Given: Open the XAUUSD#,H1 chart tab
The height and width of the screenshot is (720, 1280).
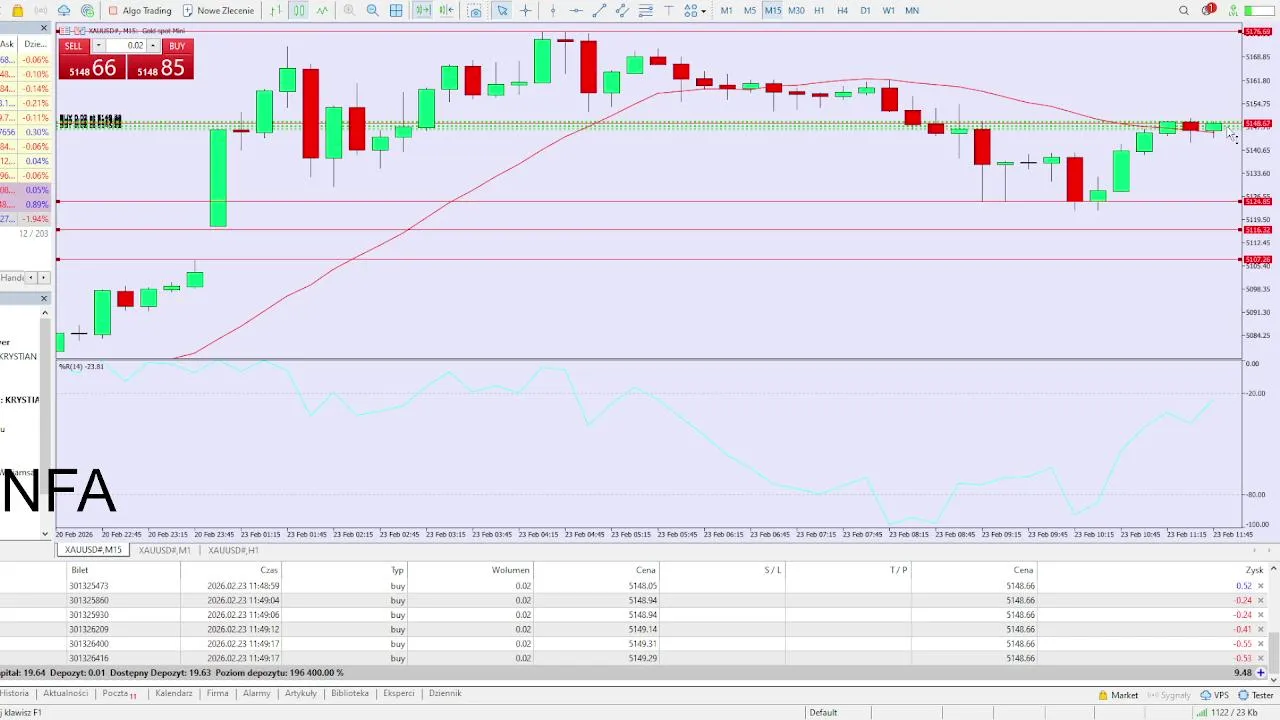Looking at the screenshot, I should click(x=233, y=550).
